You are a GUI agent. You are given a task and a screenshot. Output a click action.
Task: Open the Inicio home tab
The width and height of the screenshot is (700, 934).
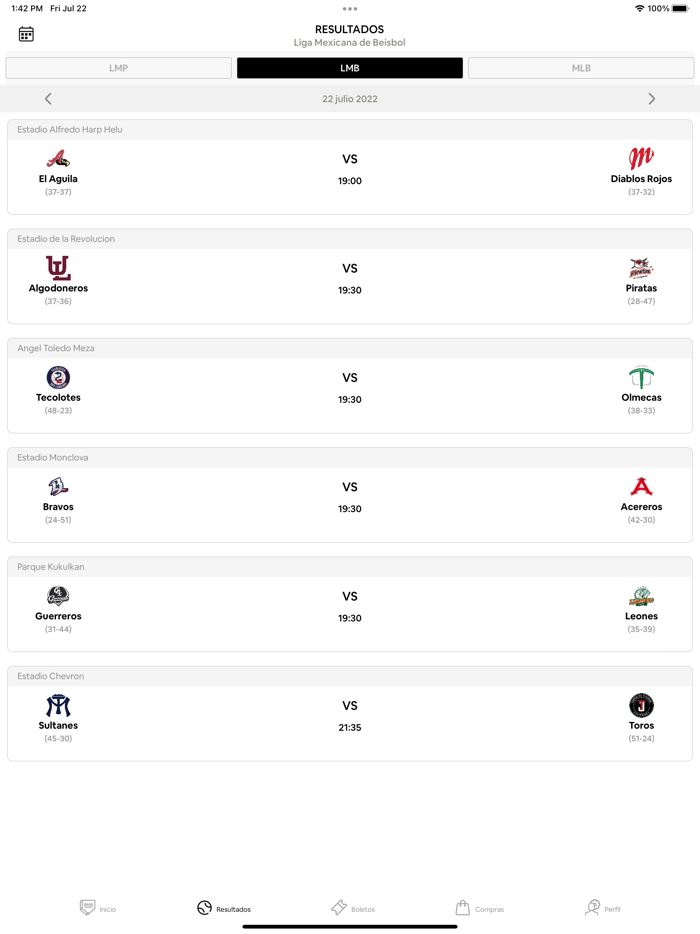[98, 908]
